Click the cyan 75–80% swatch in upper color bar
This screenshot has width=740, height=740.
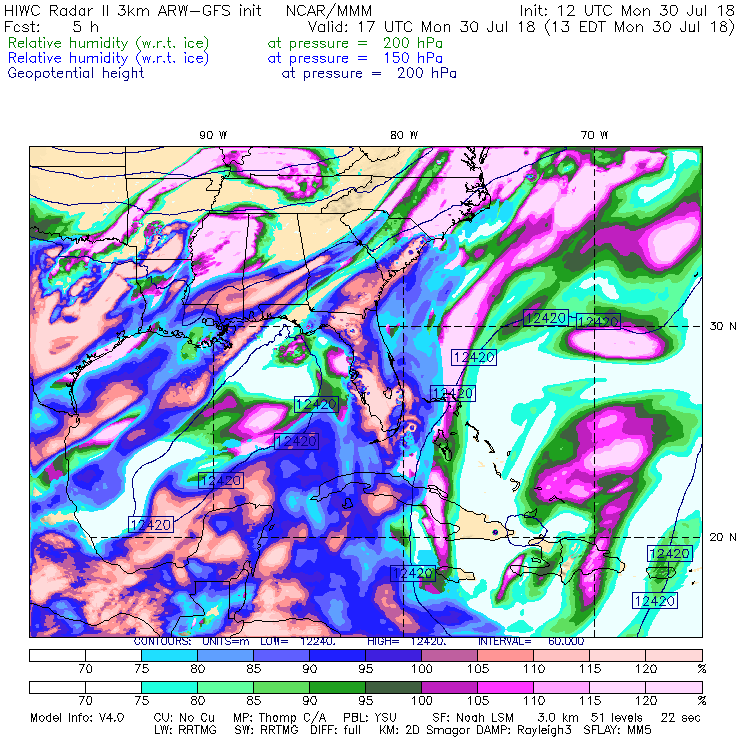point(169,655)
